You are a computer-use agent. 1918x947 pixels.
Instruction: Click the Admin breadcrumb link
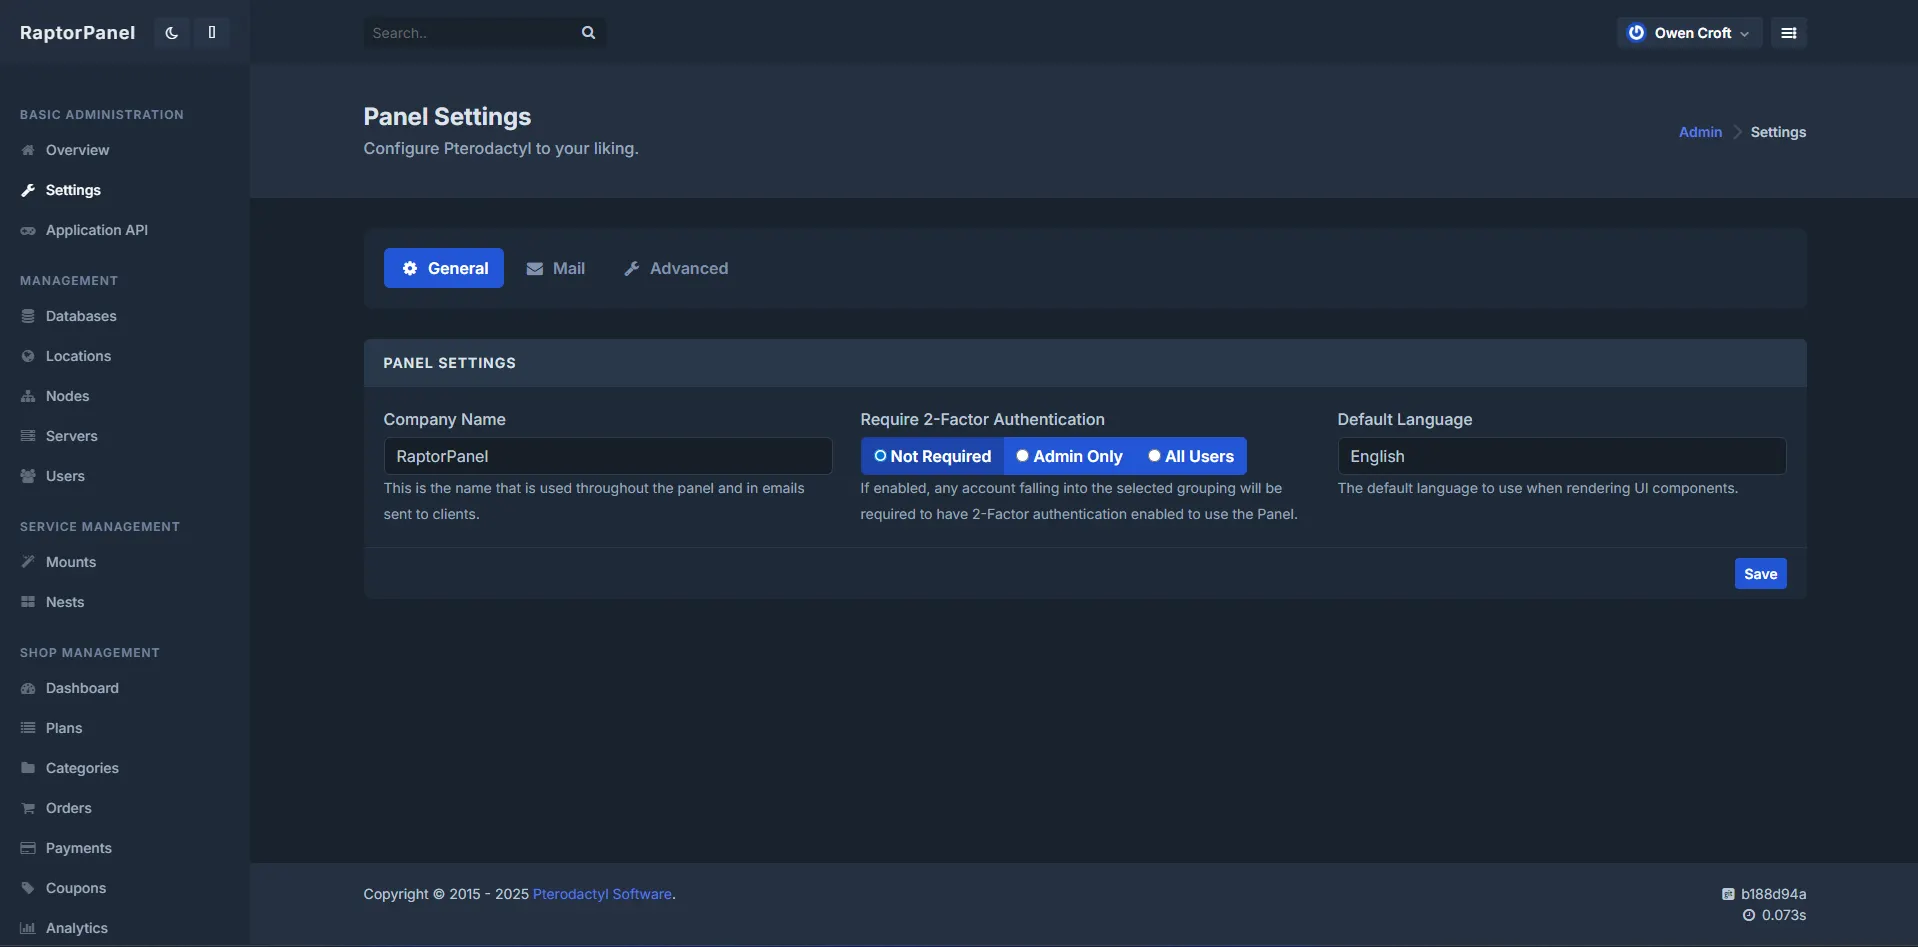(1700, 132)
